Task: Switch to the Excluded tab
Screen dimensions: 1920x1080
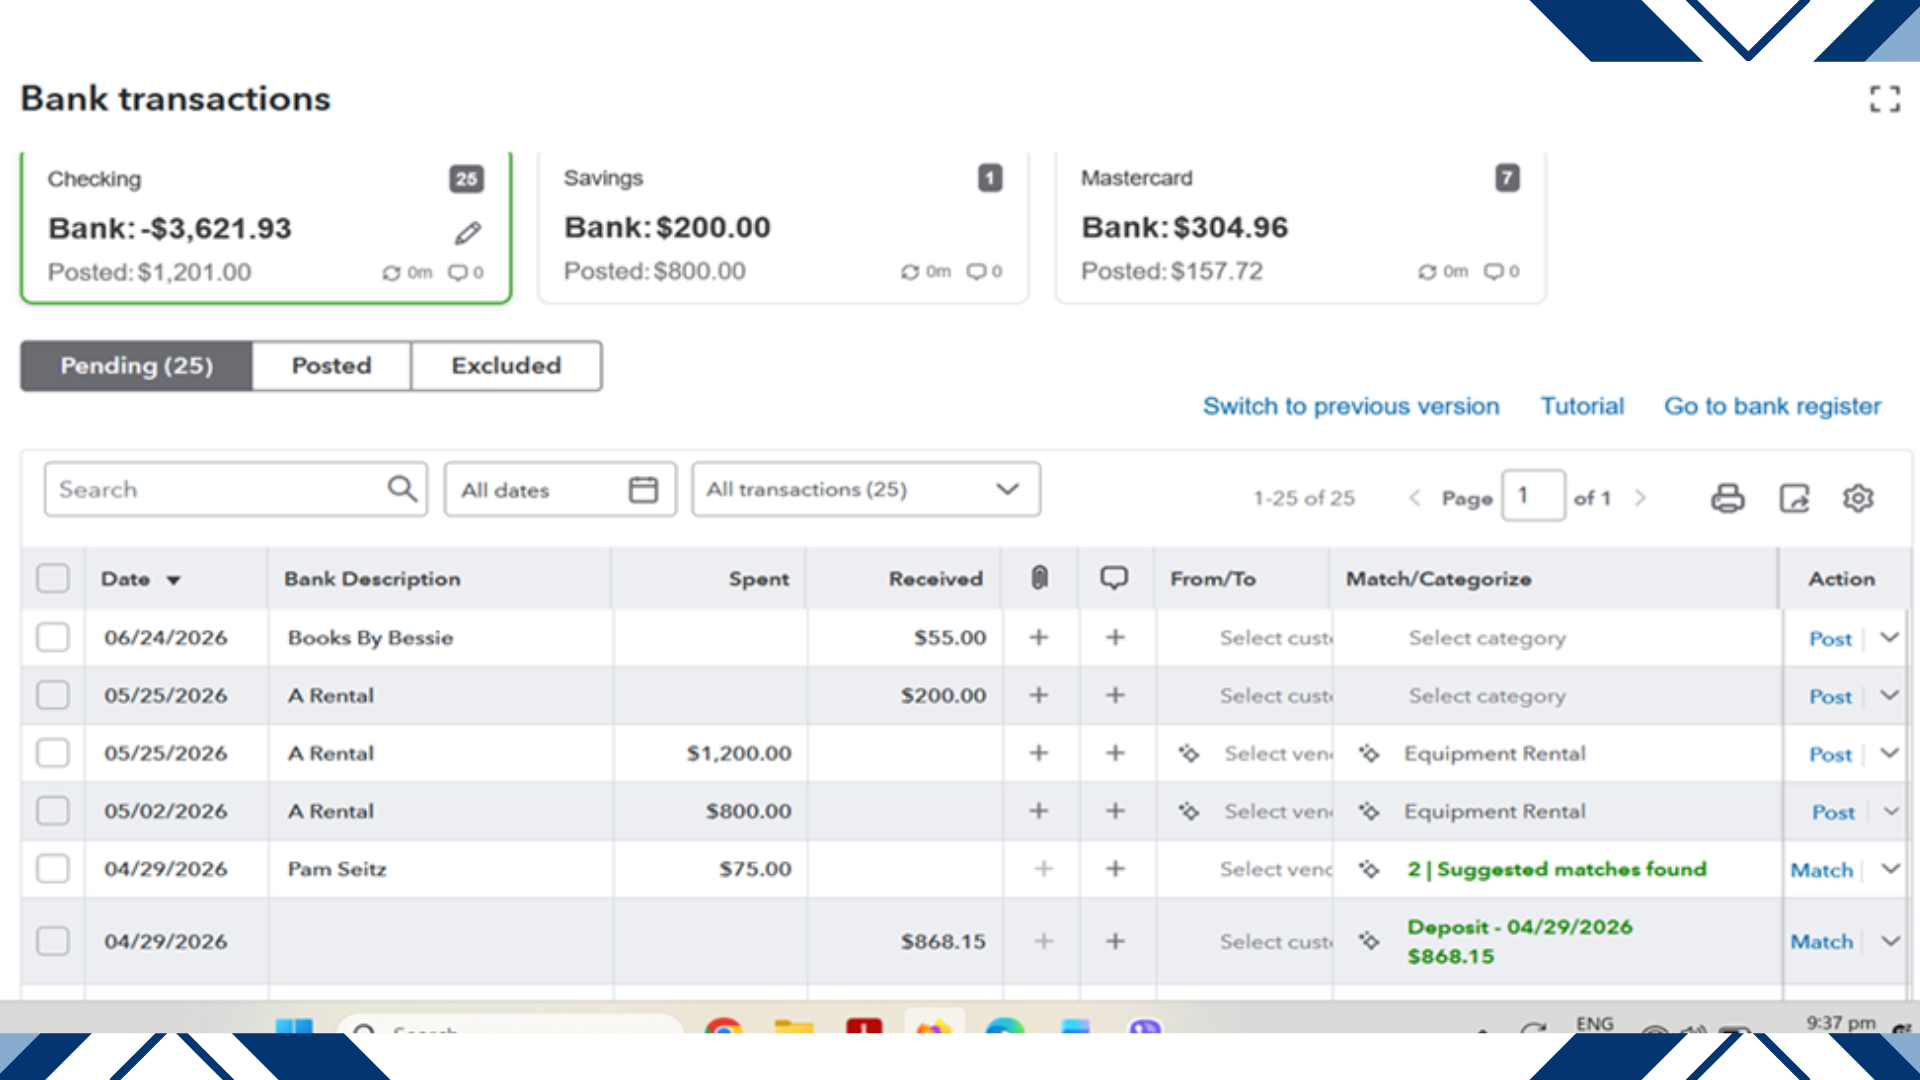Action: pos(506,366)
